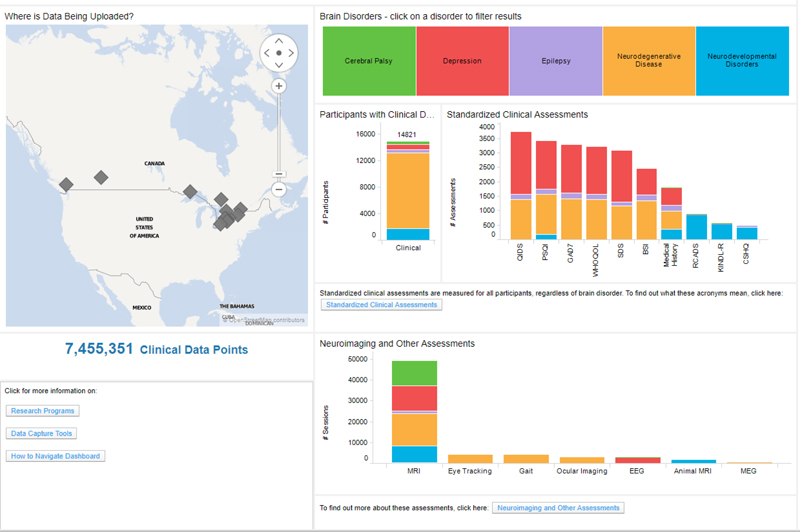Viewport: 800px width, 532px height.
Task: Zoom out on the map with minus
Action: click(279, 189)
